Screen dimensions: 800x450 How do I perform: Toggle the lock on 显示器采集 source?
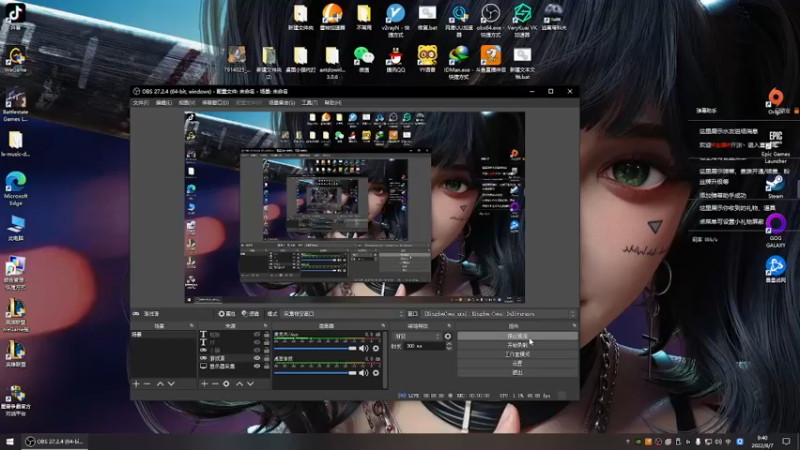click(x=266, y=366)
